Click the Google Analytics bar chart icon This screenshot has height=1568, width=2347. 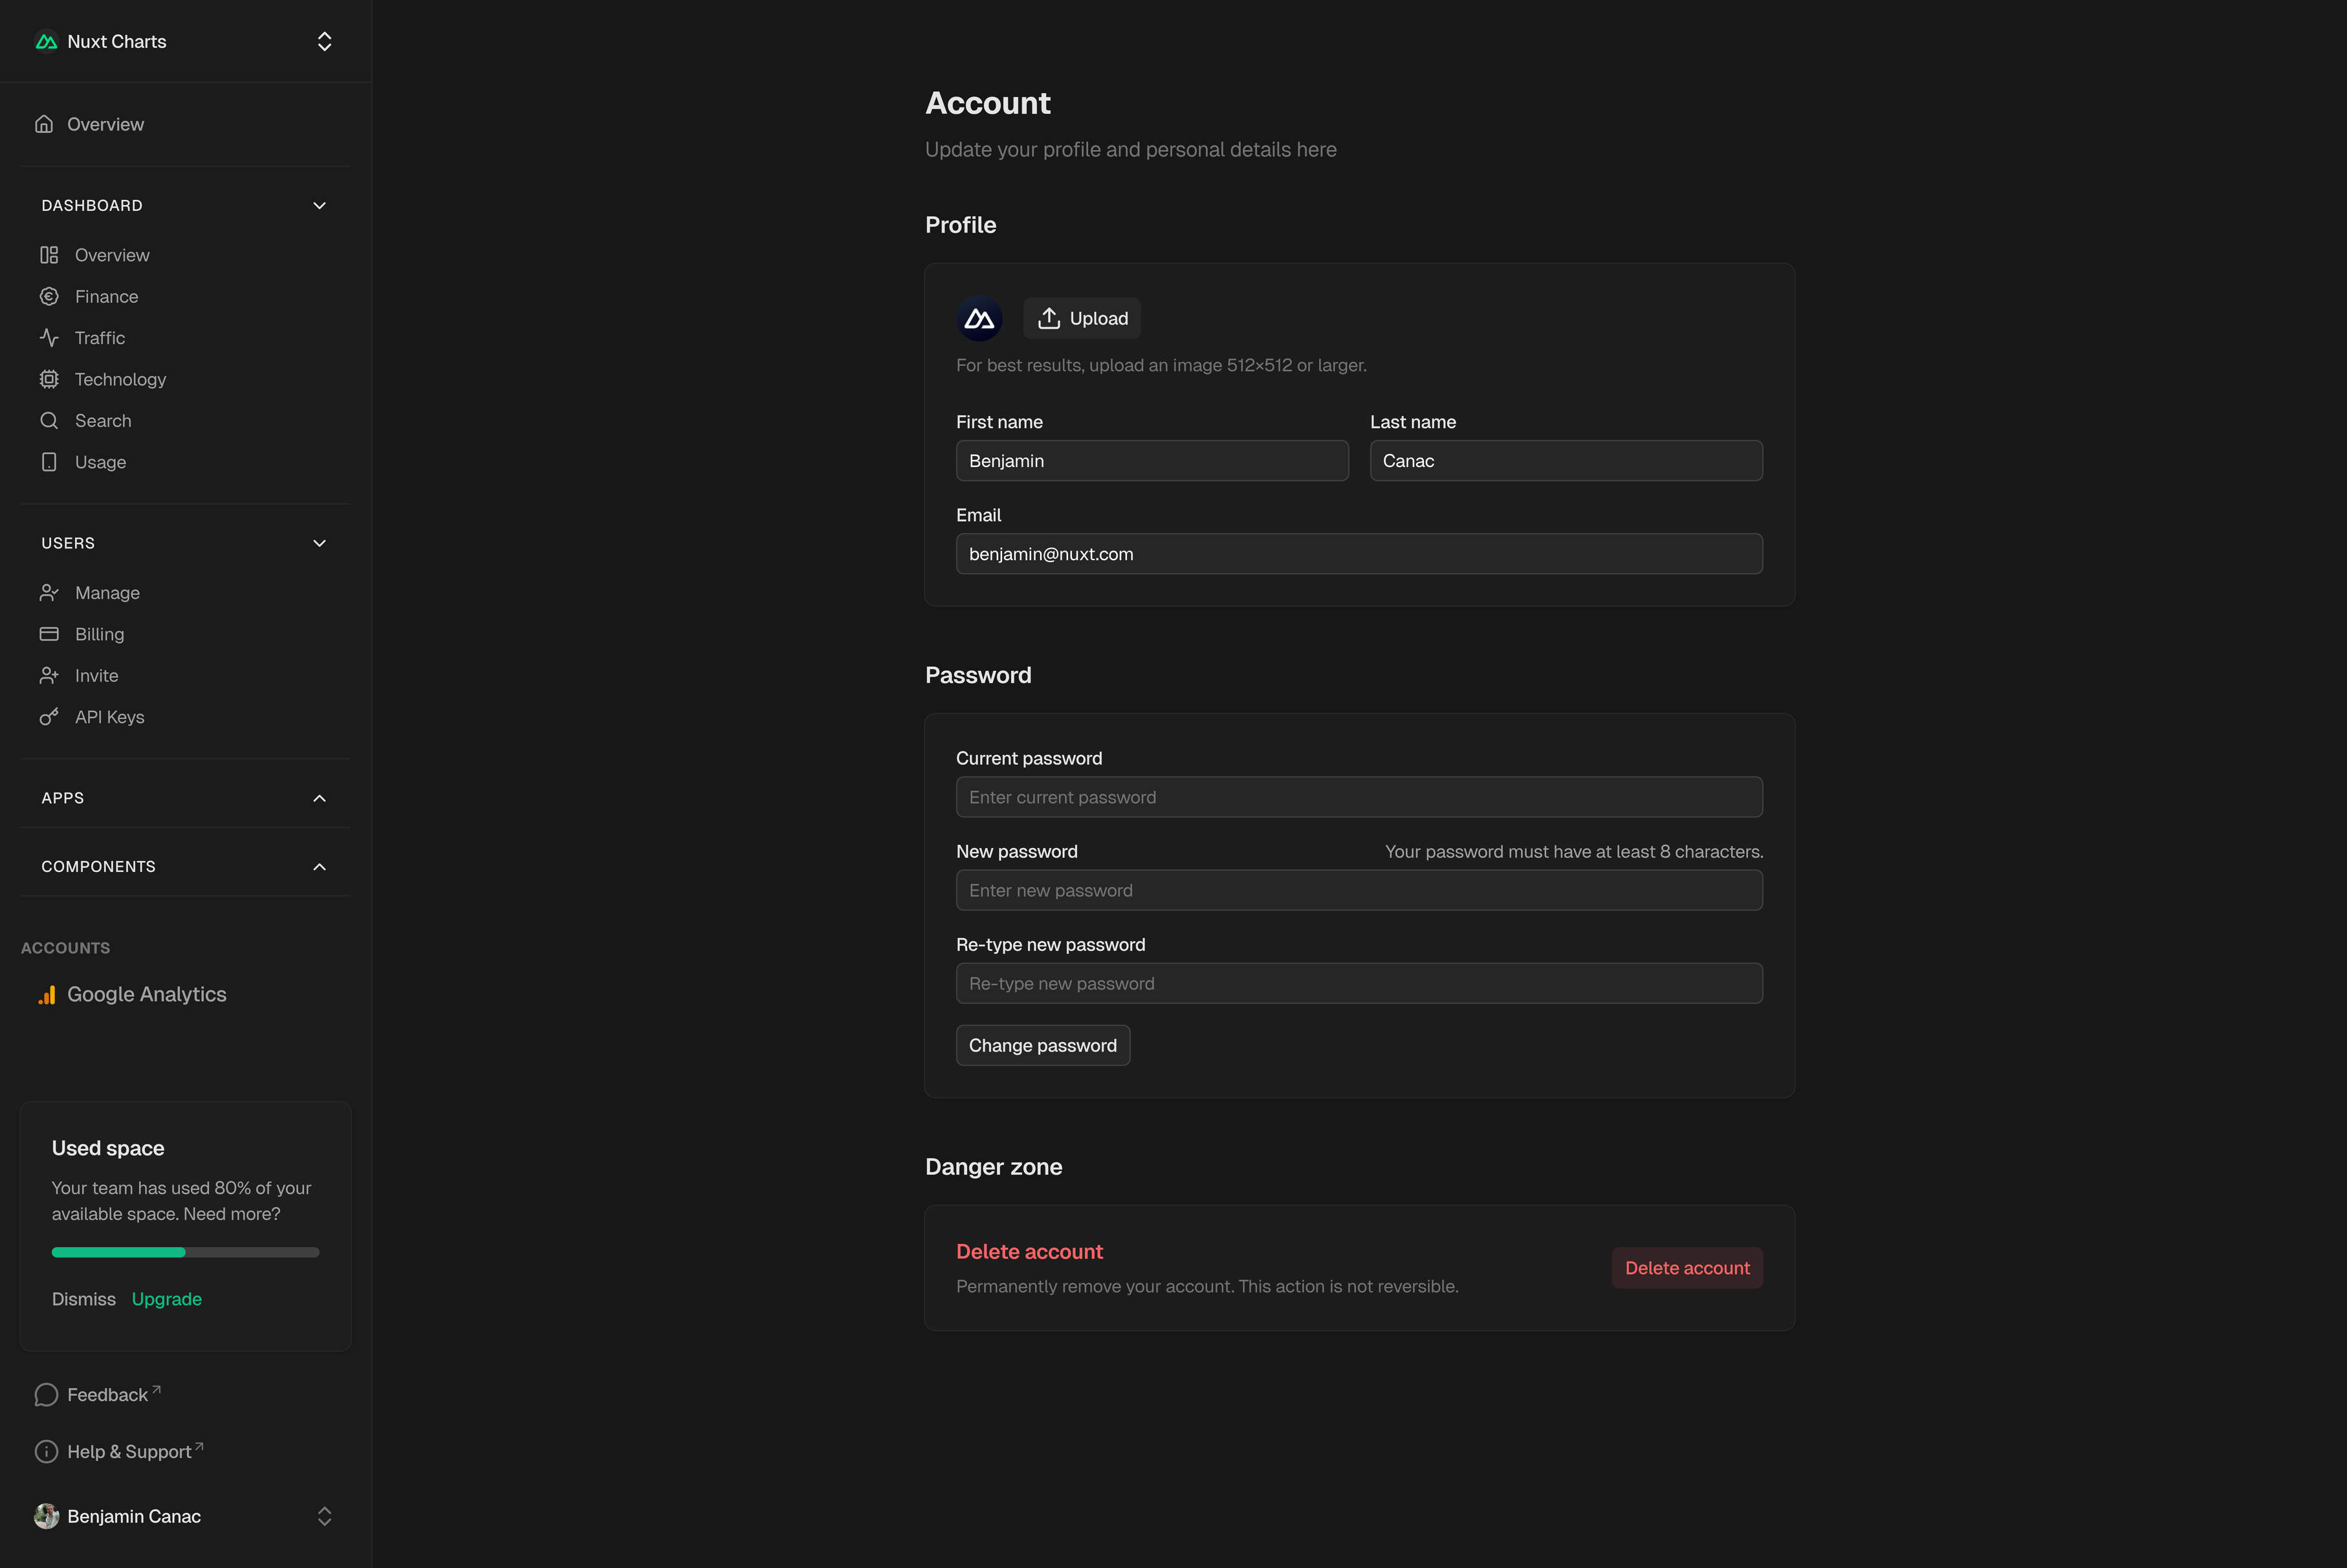pos(47,994)
